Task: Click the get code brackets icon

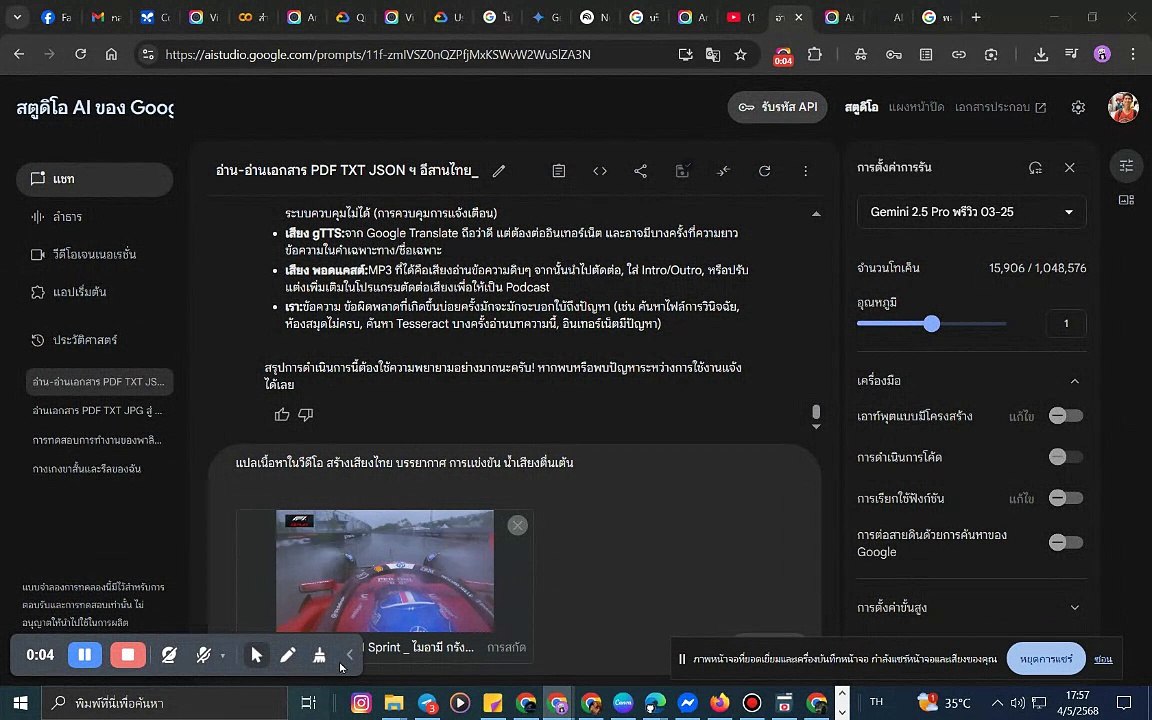Action: pyautogui.click(x=600, y=171)
